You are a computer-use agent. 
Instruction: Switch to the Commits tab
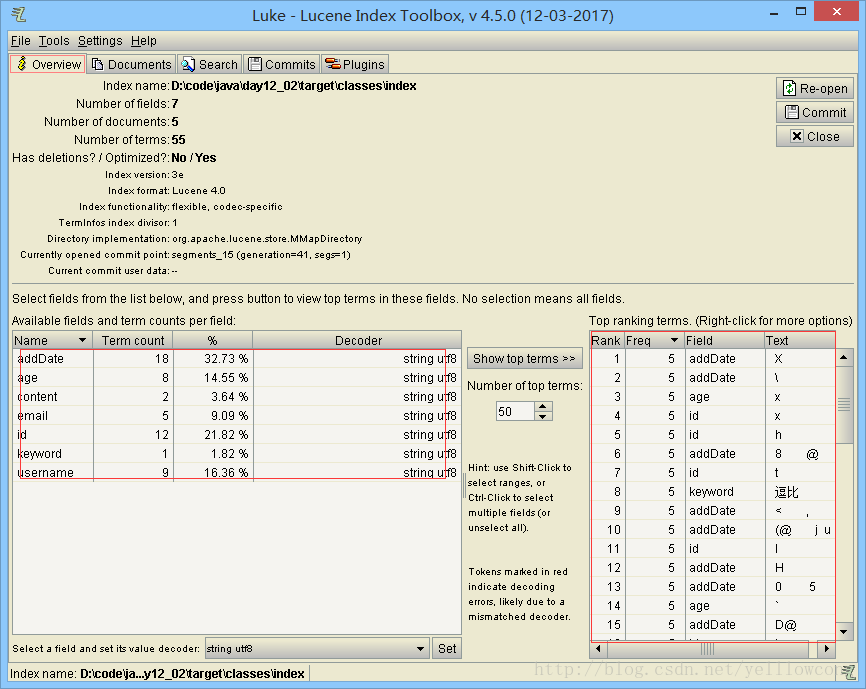point(282,64)
